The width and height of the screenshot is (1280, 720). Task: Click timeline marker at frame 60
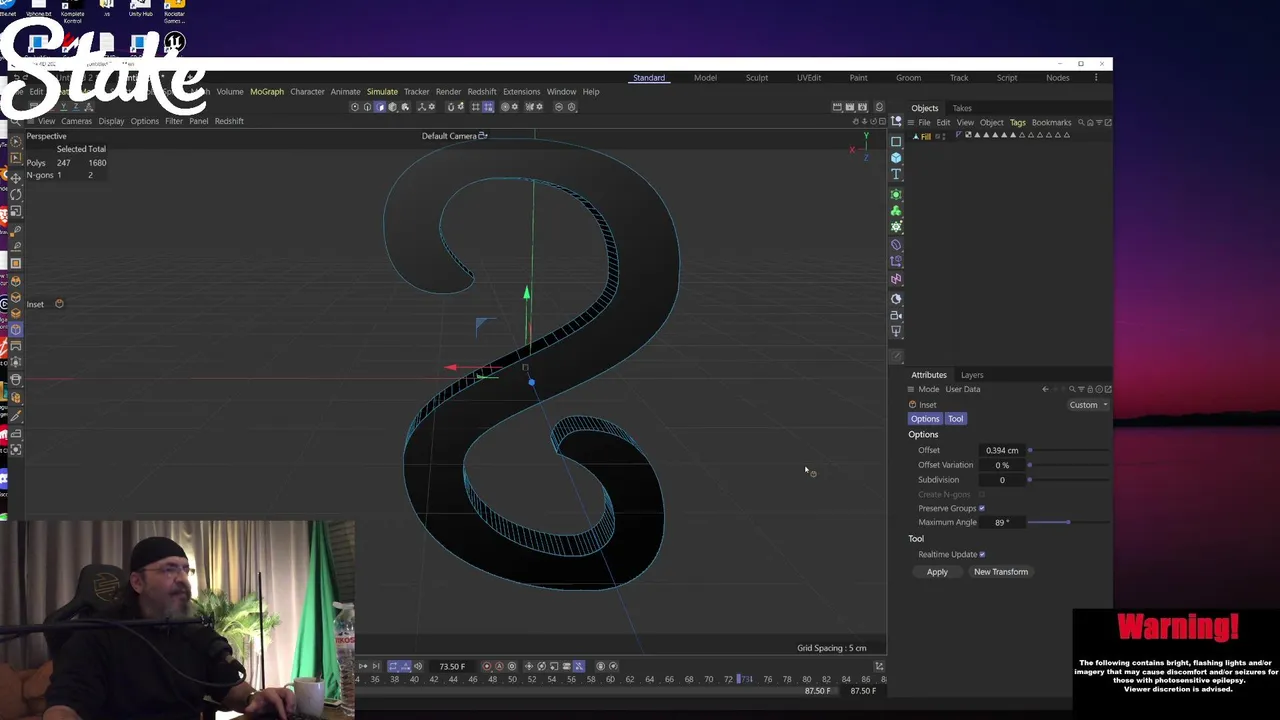tap(610, 680)
